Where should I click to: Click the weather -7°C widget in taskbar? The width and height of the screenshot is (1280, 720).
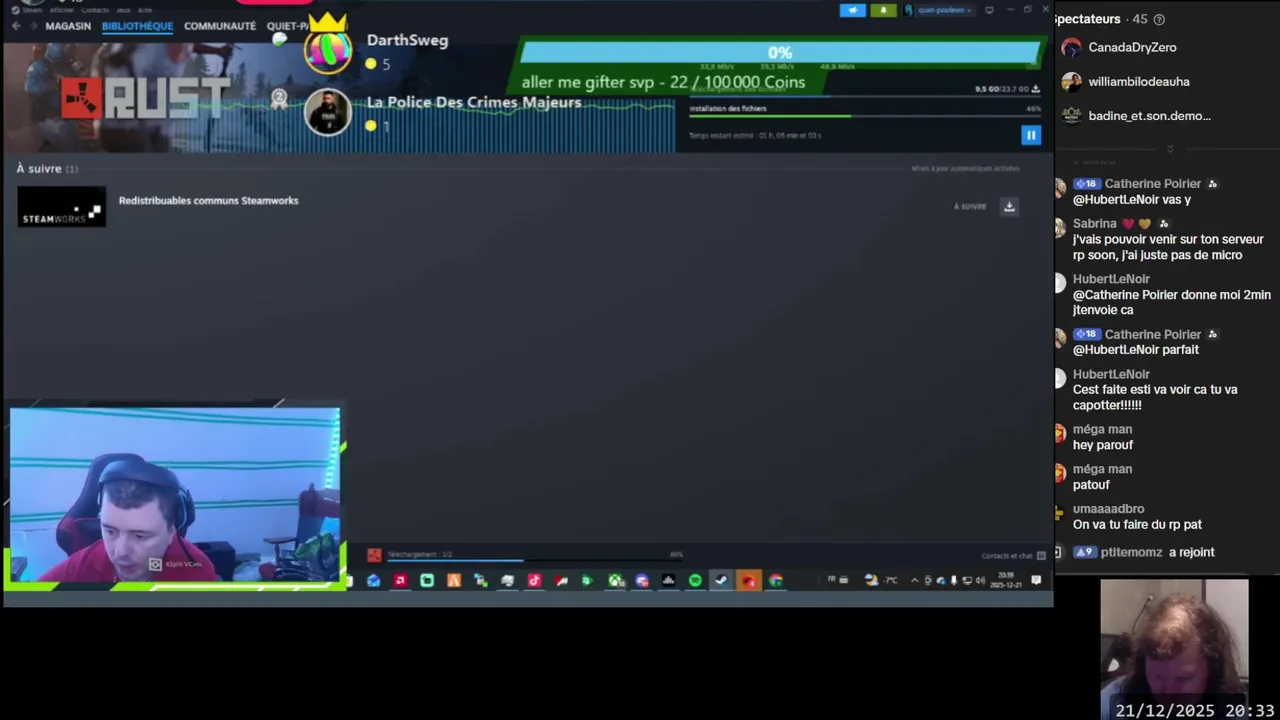880,580
